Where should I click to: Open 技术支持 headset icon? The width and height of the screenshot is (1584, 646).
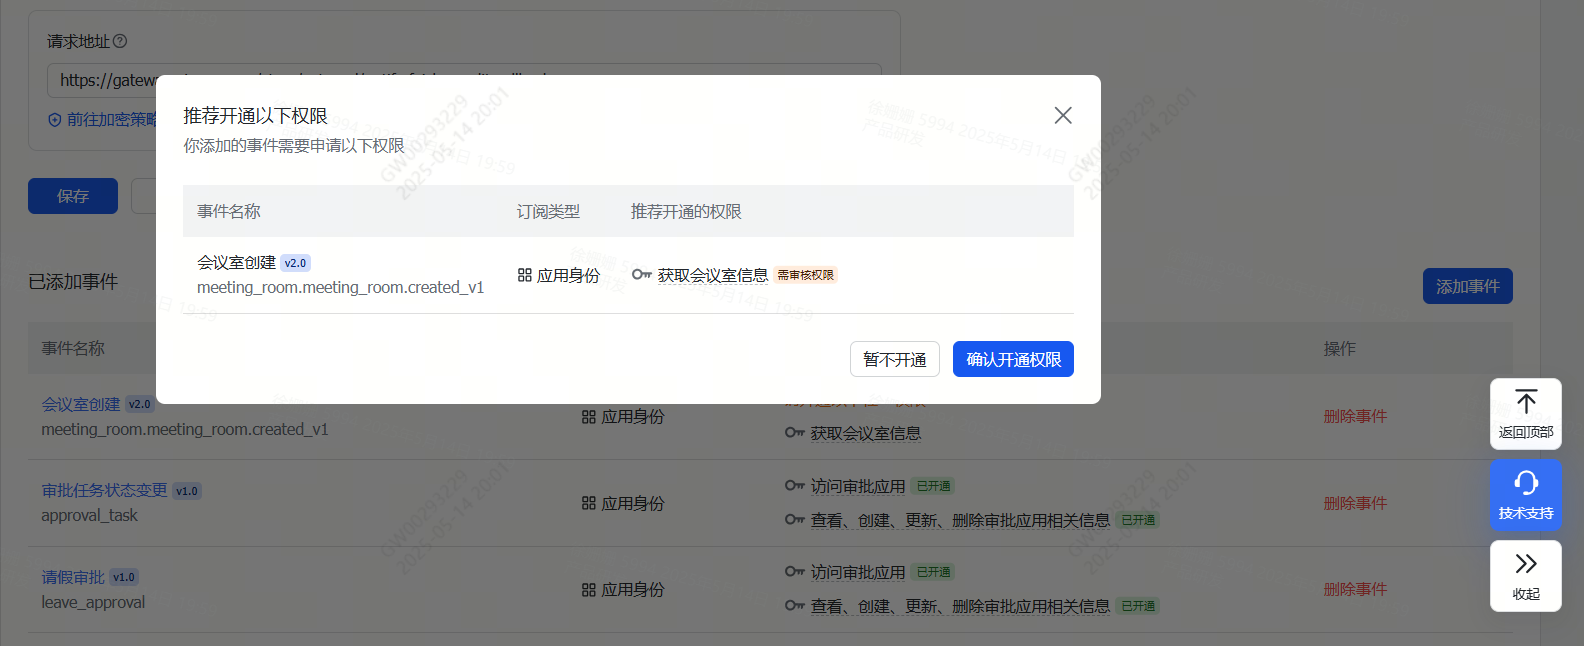[1526, 483]
